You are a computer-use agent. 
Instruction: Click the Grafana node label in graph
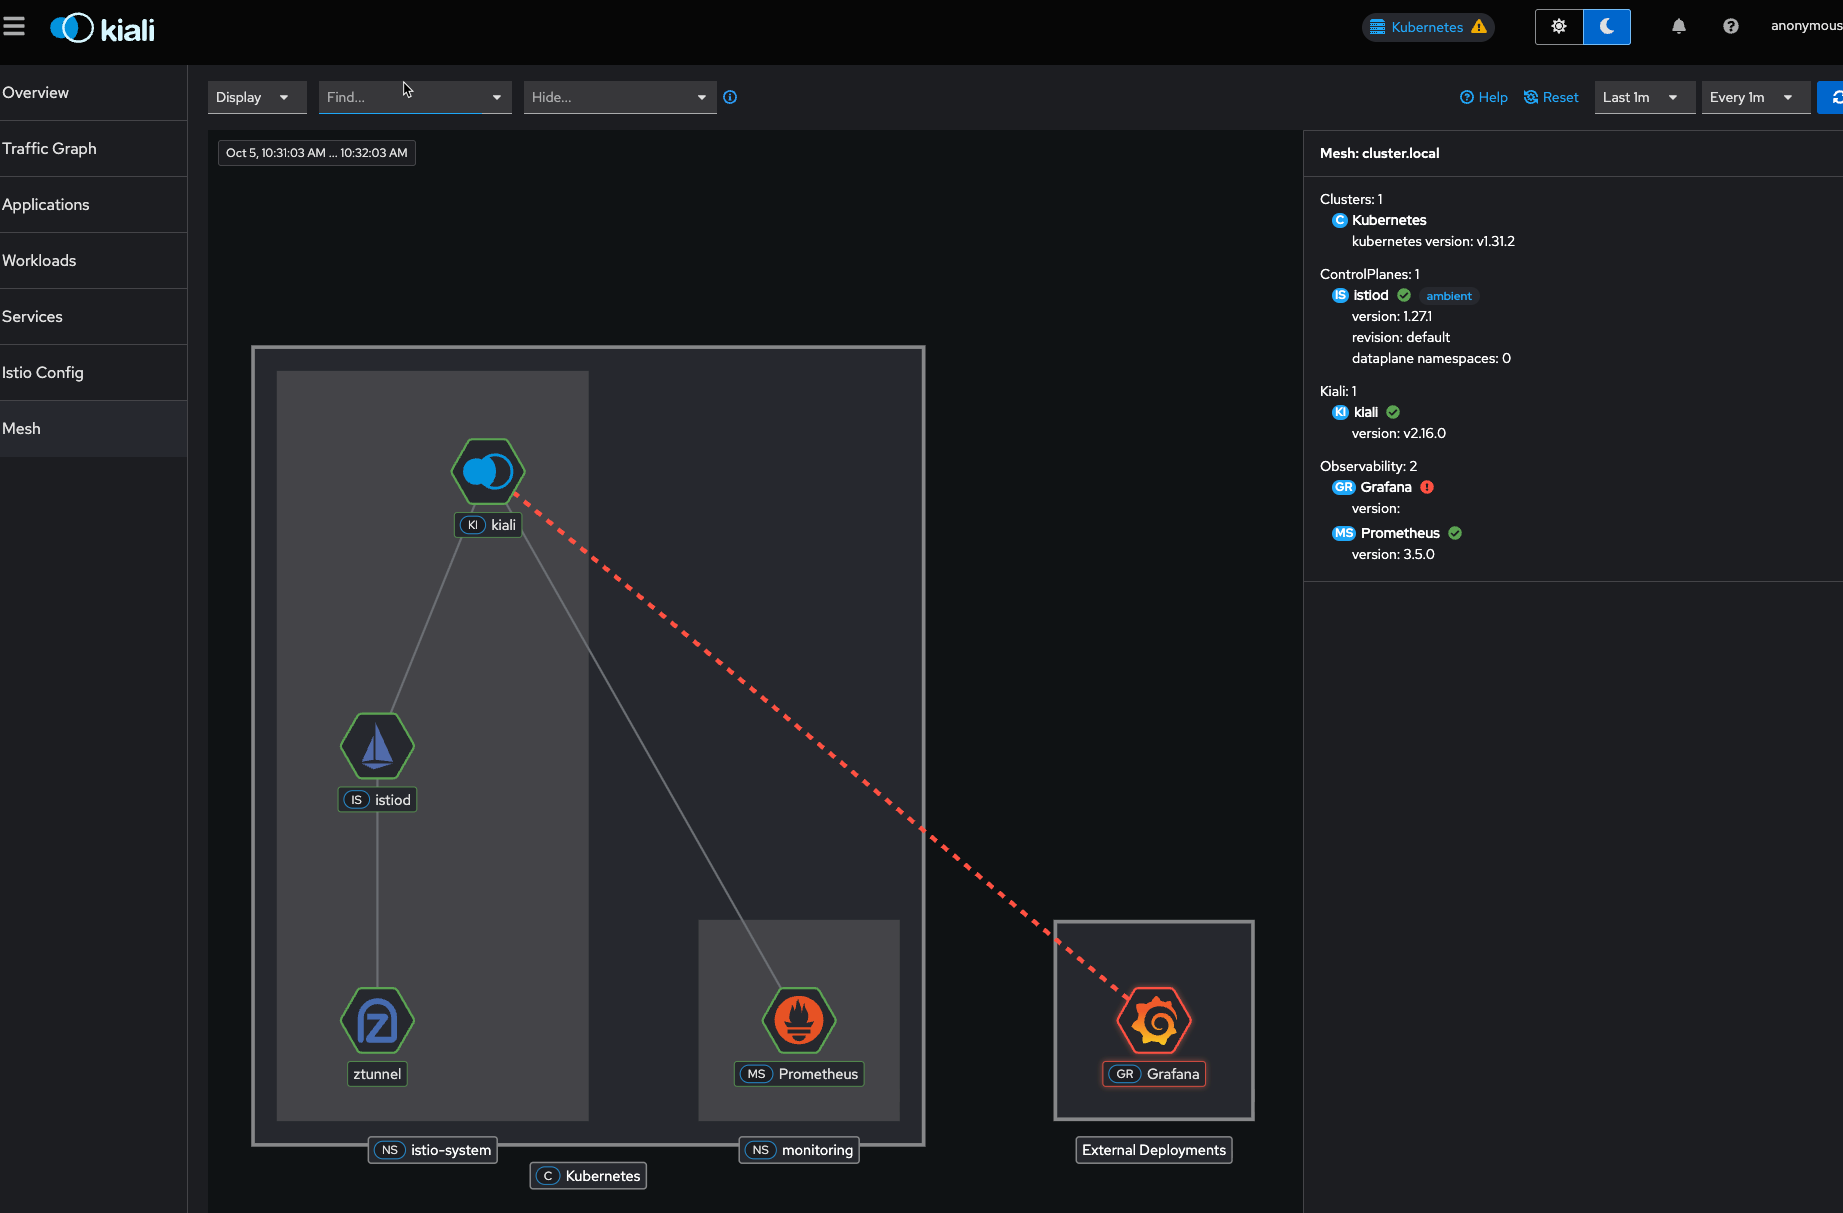point(1154,1074)
